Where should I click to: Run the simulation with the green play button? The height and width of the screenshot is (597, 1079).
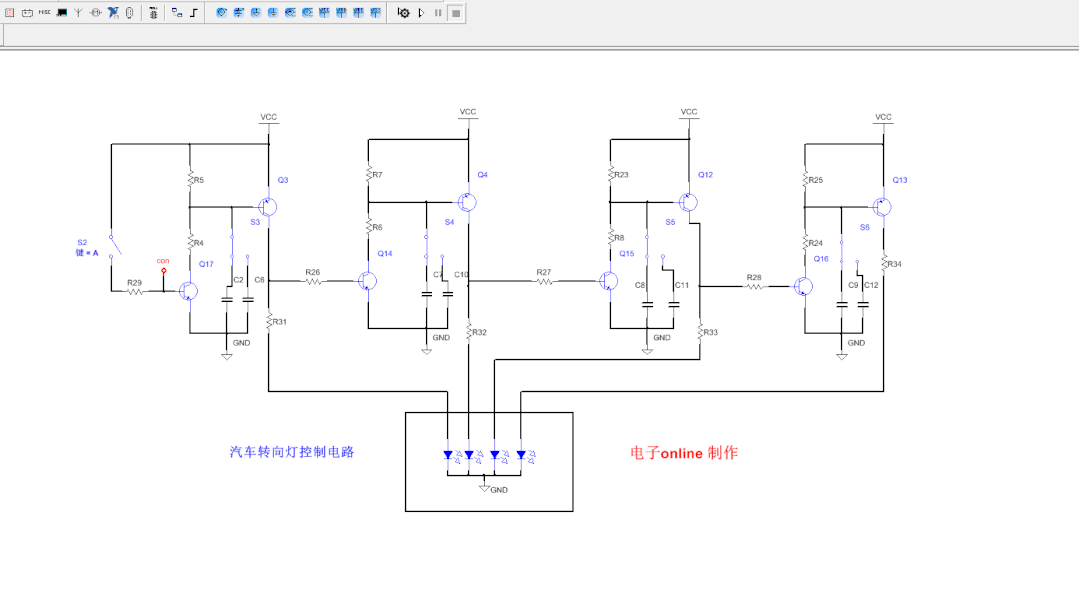tap(421, 12)
